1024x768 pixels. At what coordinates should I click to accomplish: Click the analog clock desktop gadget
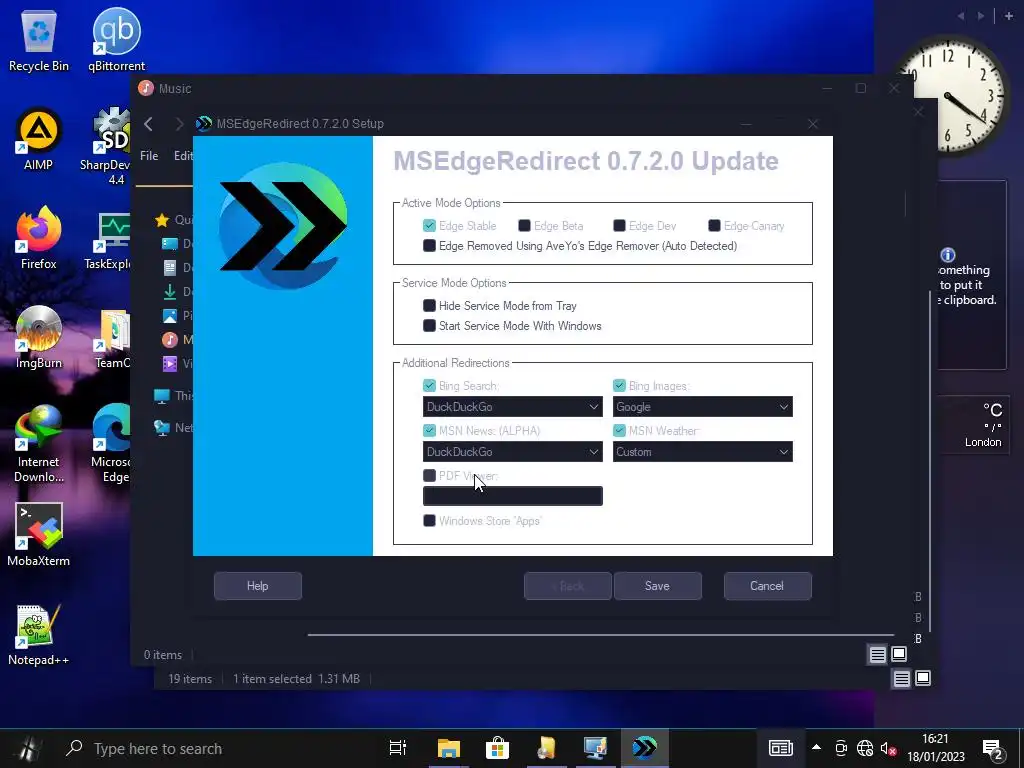tap(950, 97)
